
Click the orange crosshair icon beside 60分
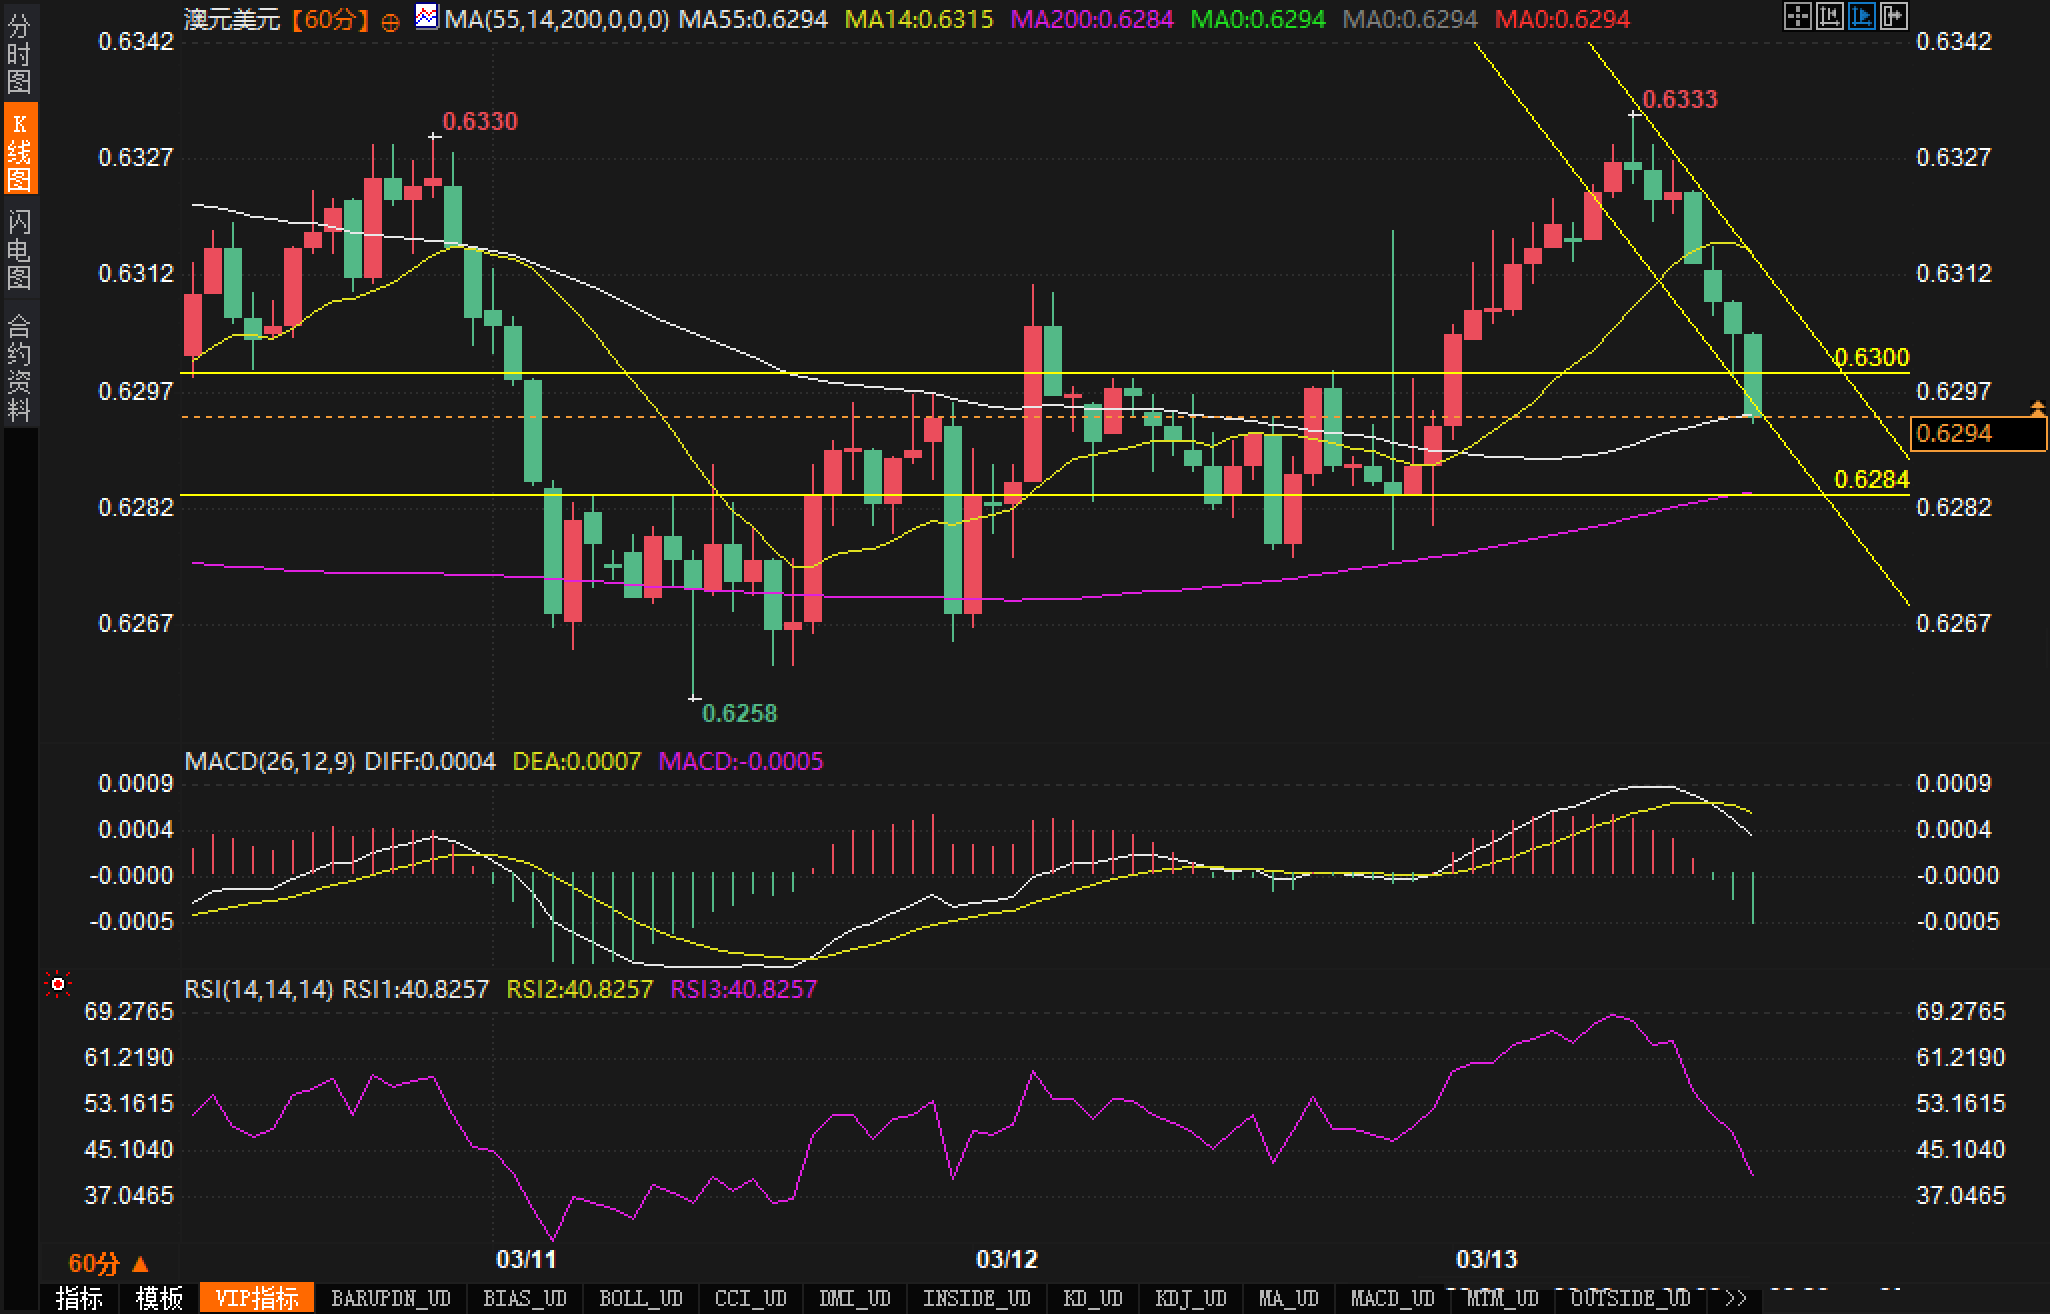pyautogui.click(x=391, y=21)
